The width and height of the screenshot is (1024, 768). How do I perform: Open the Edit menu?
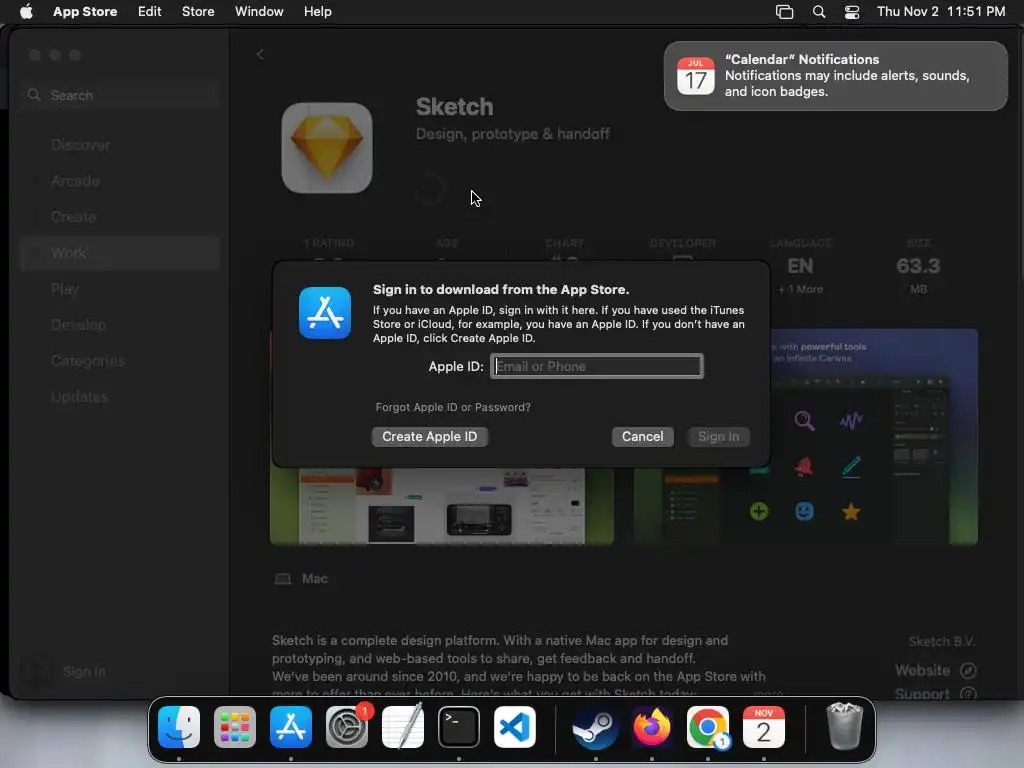[x=150, y=12]
